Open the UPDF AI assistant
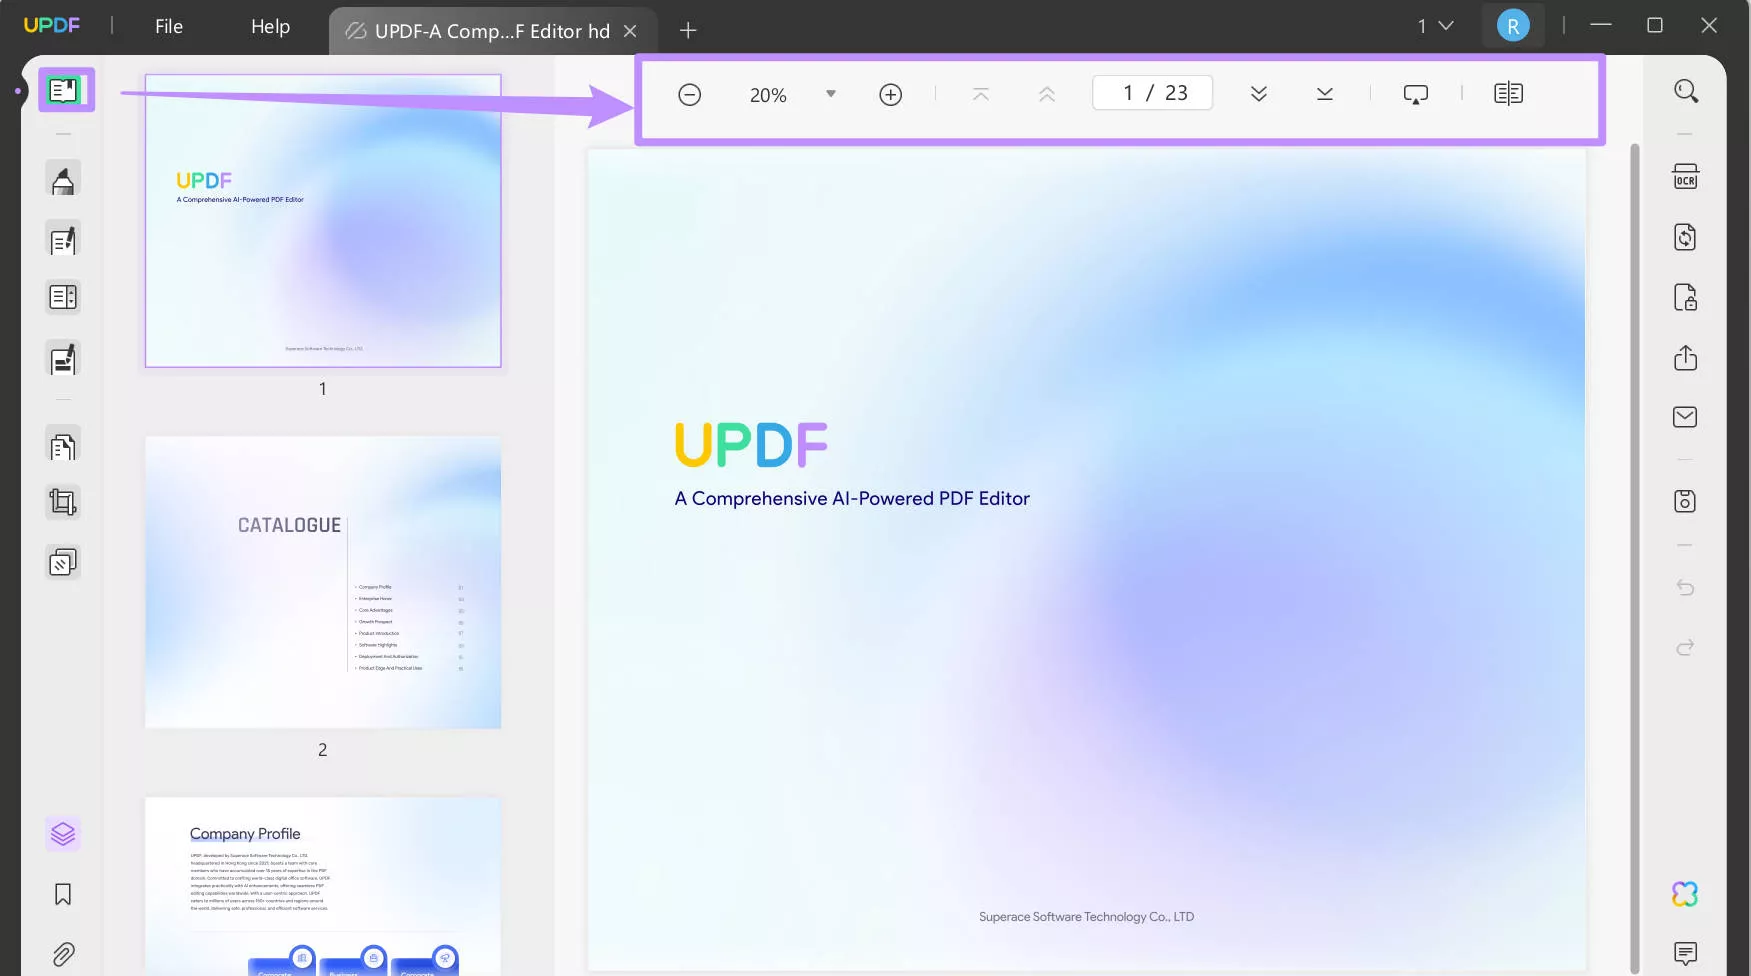The width and height of the screenshot is (1751, 976). point(1686,894)
